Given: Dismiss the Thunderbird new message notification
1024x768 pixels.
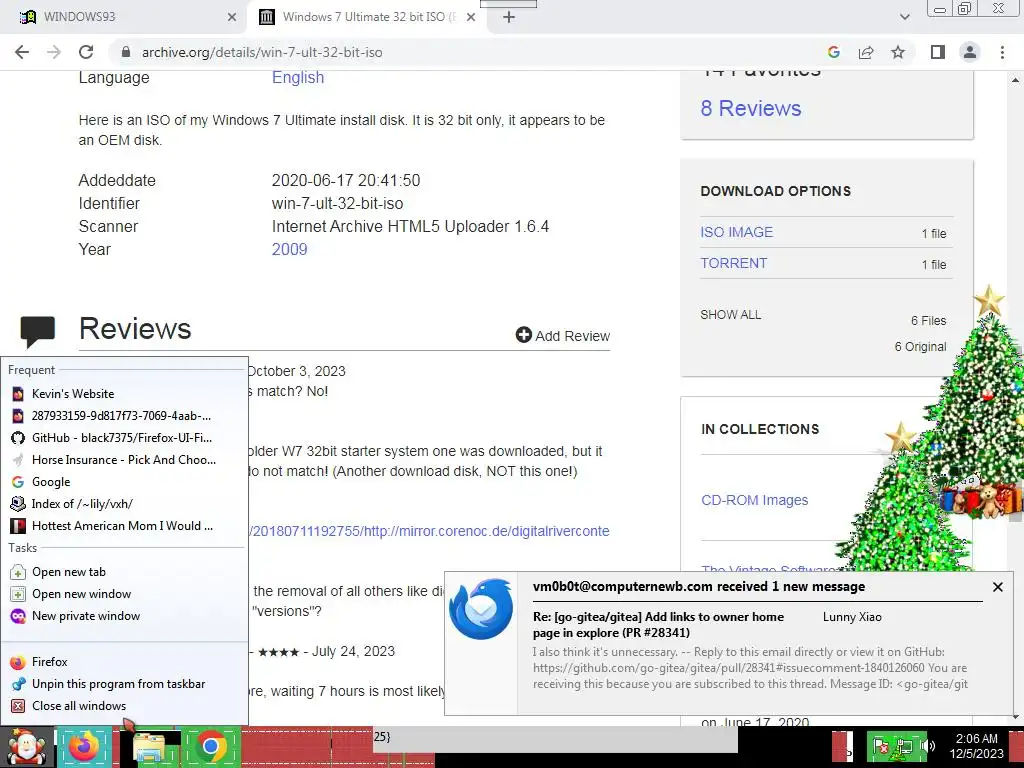Looking at the screenshot, I should point(997,587).
